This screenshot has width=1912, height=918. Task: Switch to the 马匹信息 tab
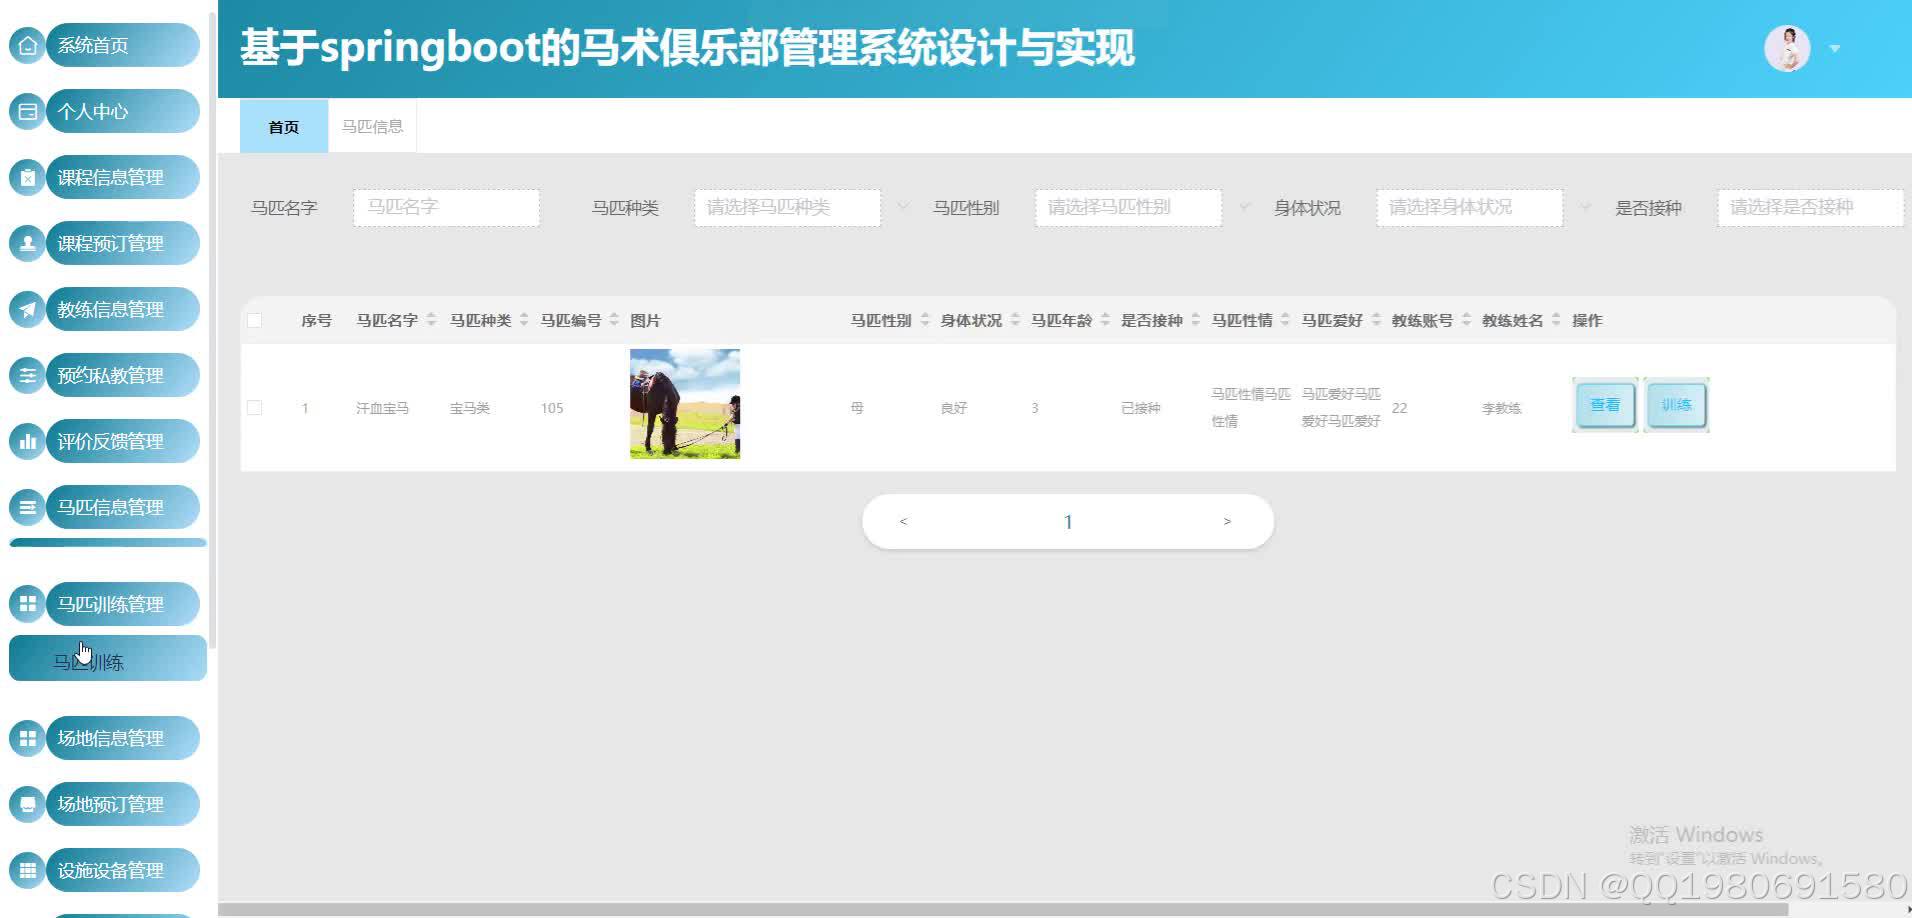(371, 125)
